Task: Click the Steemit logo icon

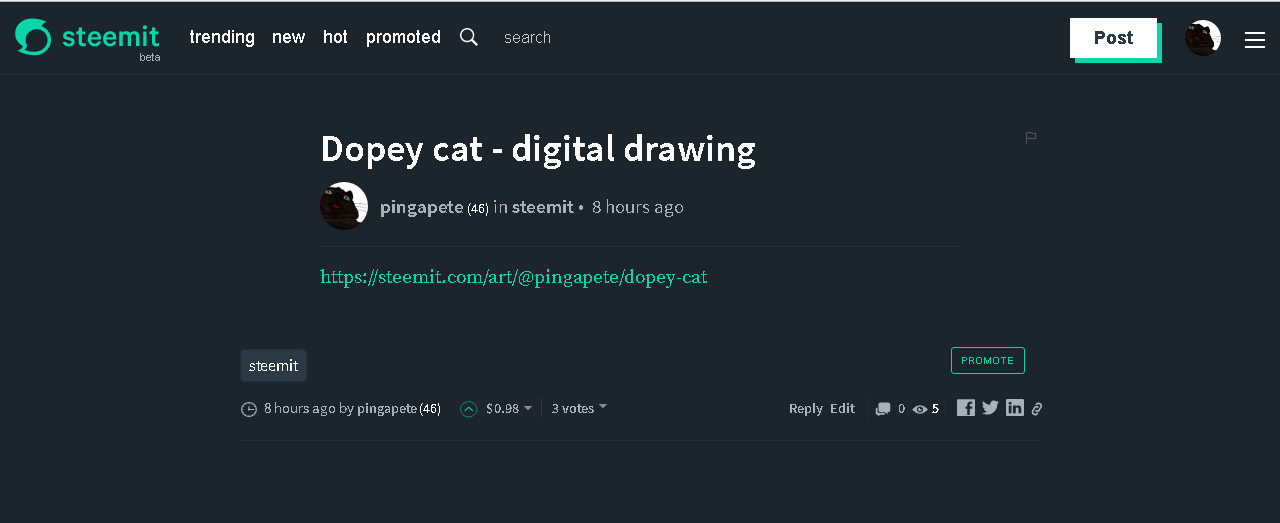Action: click(33, 37)
